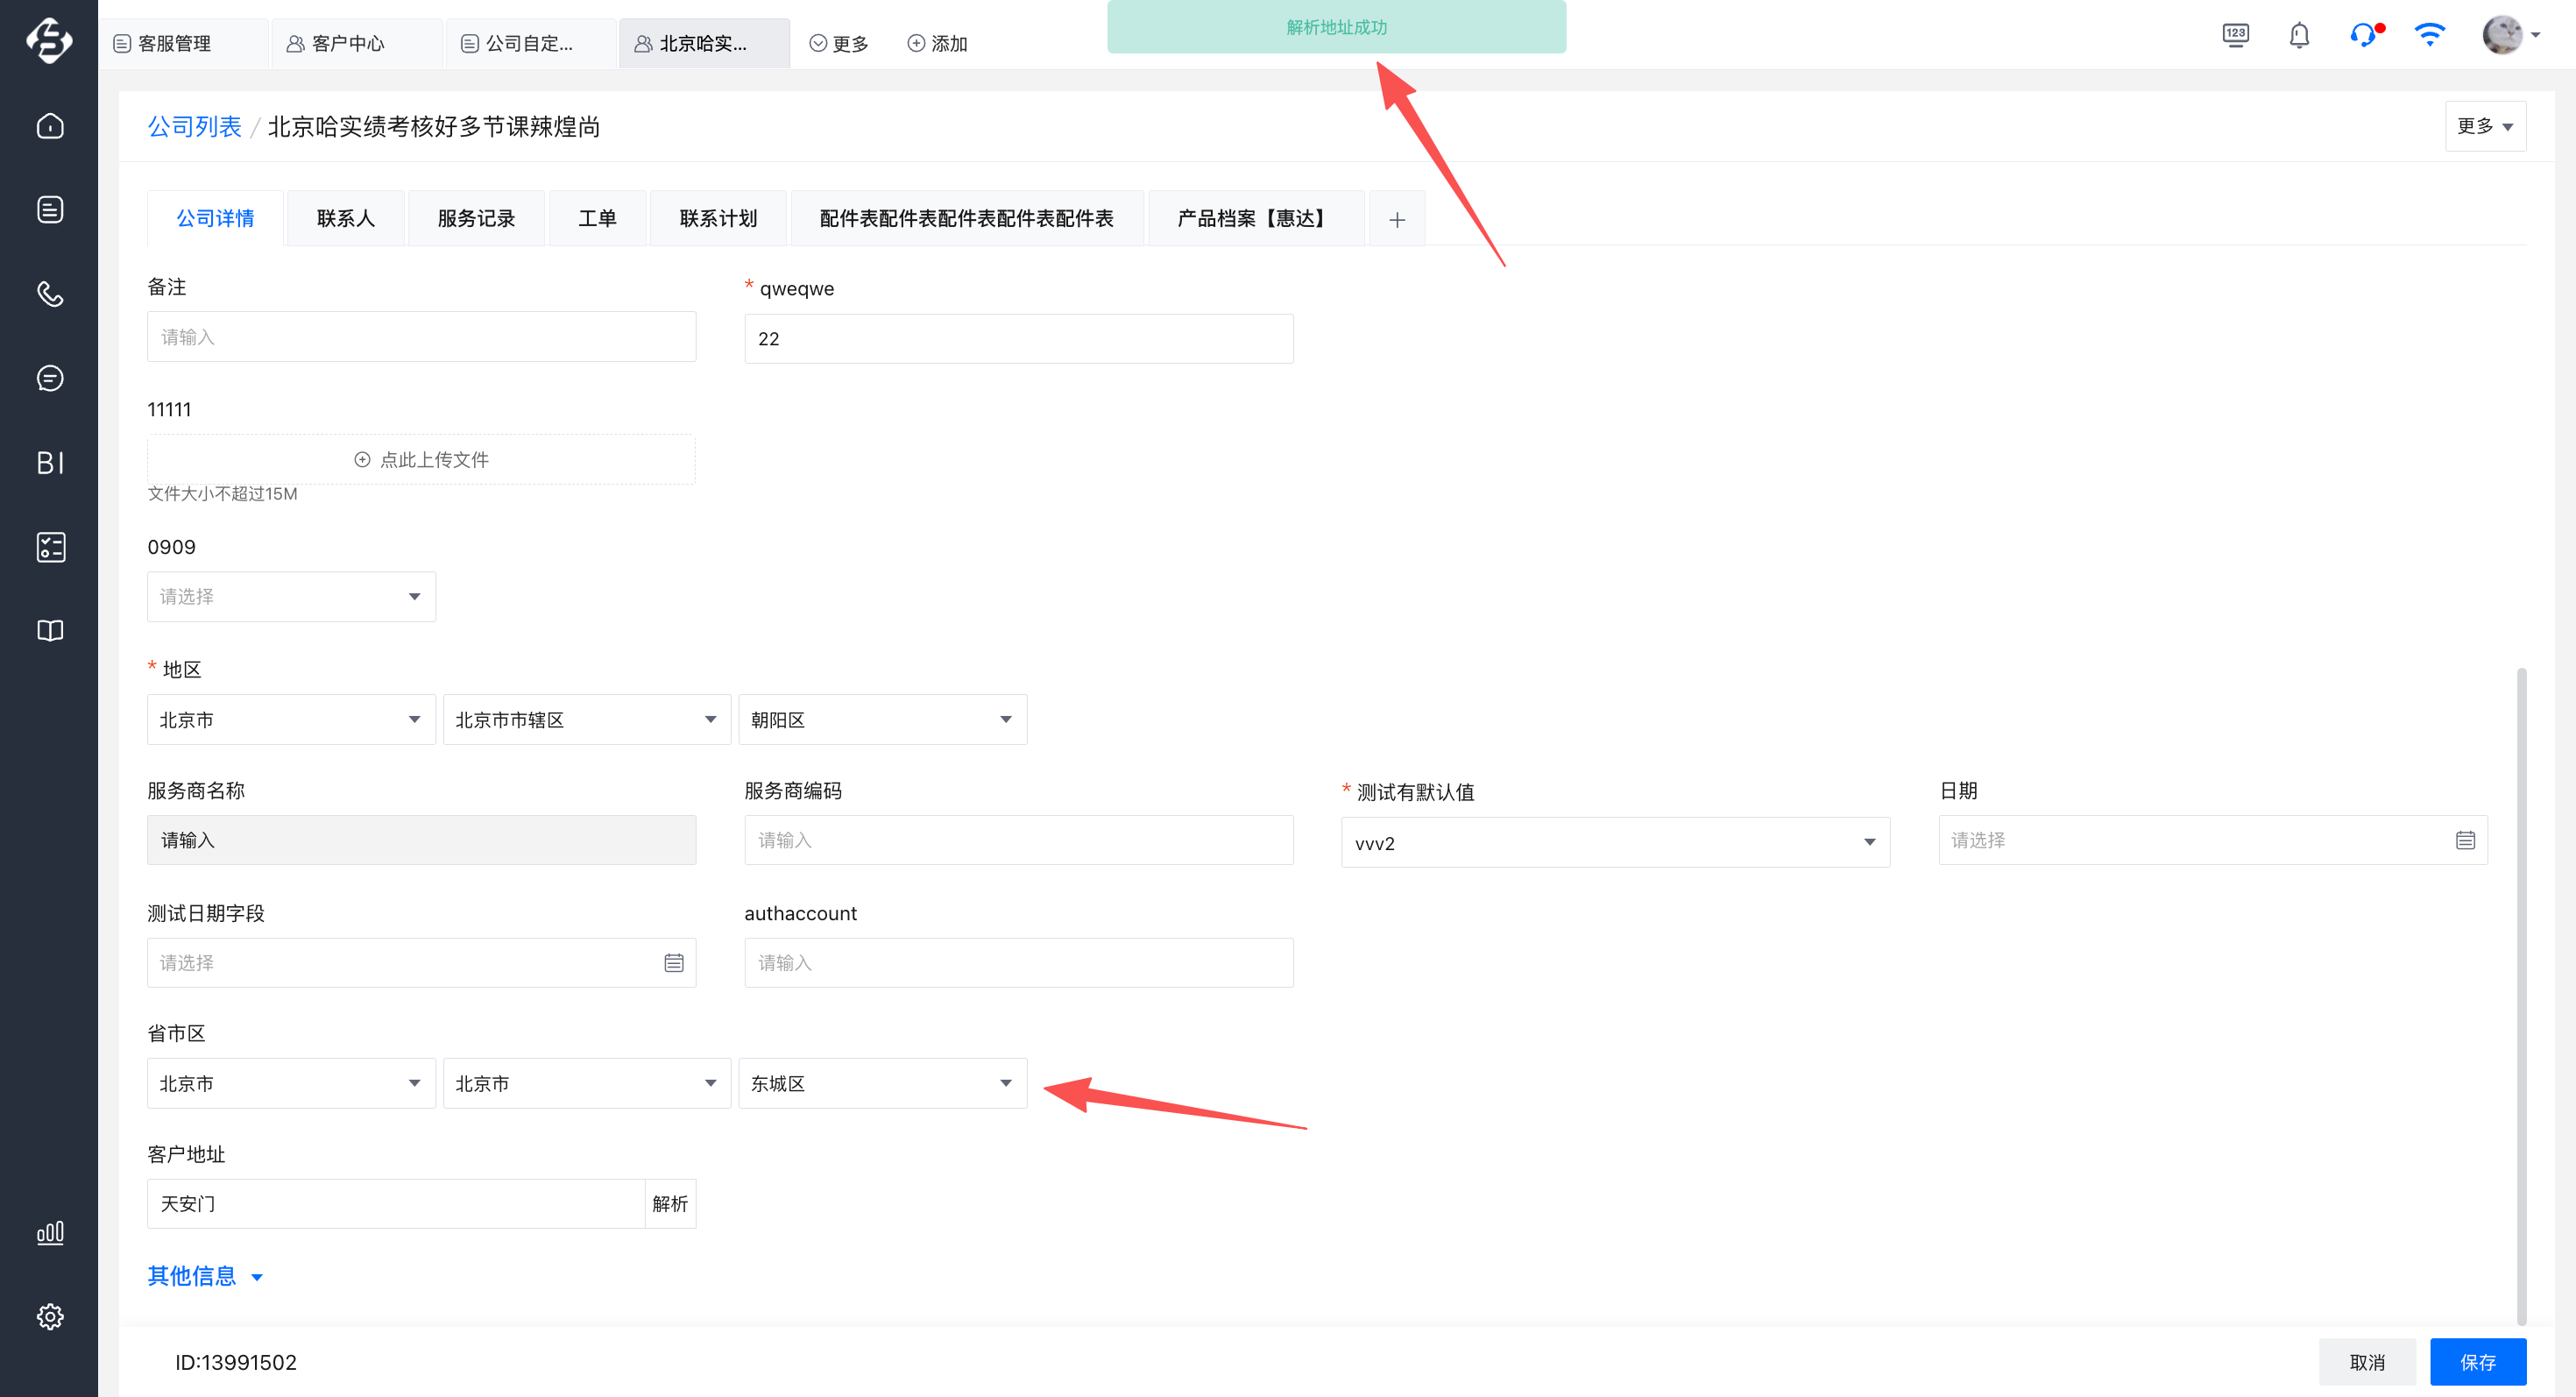Viewport: 2576px width, 1397px height.
Task: Go back via 公司列表 breadcrumb link
Action: pyautogui.click(x=194, y=127)
